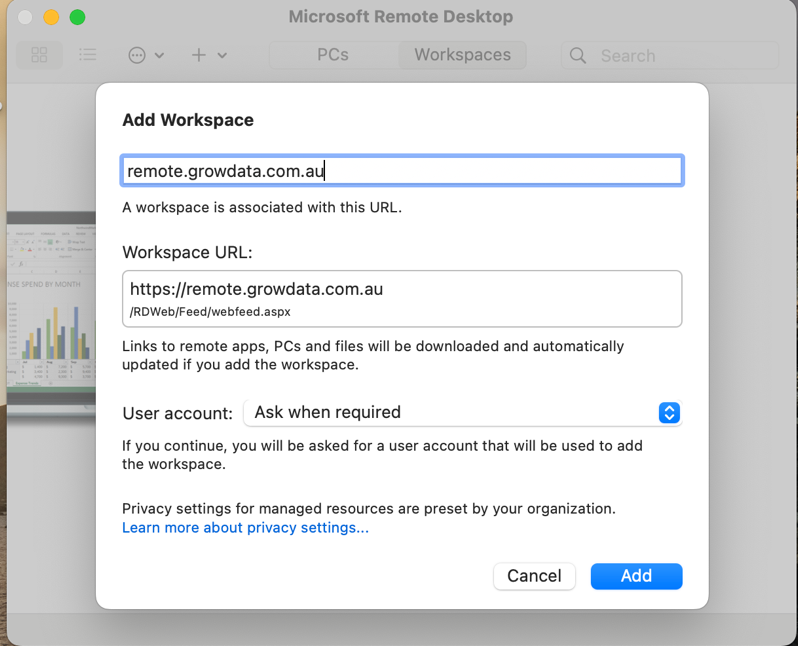The width and height of the screenshot is (798, 646).
Task: Open Learn more about privacy settings link
Action: coord(245,527)
